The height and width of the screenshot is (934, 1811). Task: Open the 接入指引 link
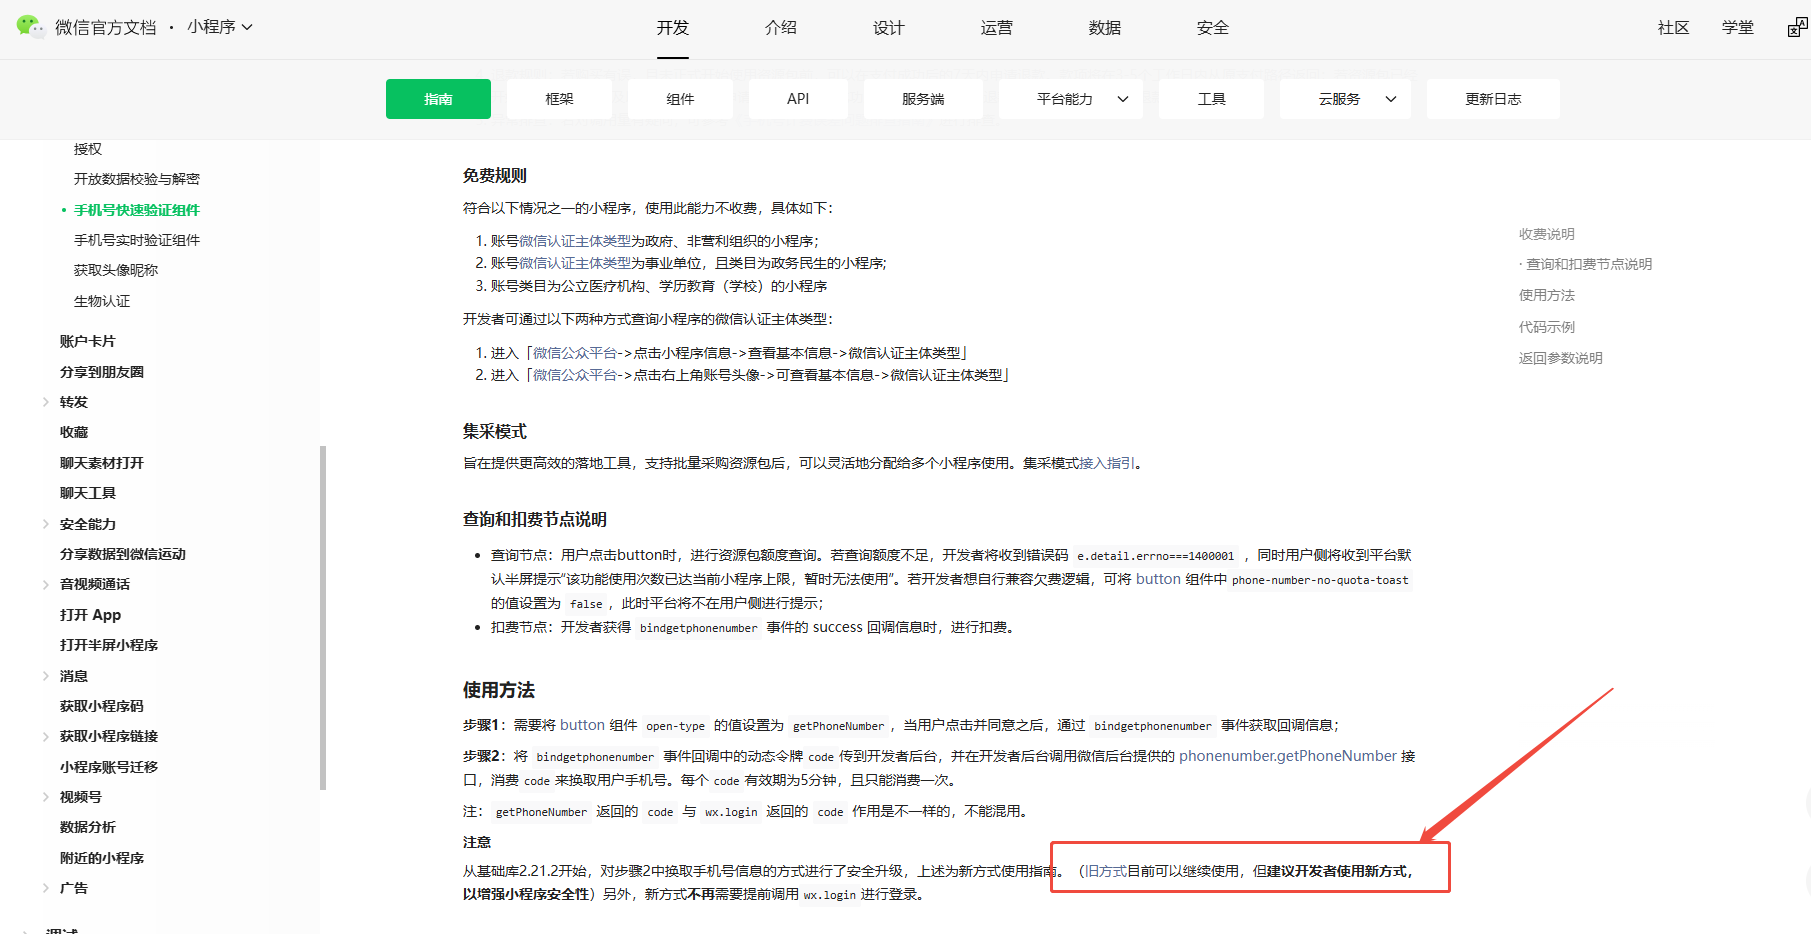(x=1107, y=463)
